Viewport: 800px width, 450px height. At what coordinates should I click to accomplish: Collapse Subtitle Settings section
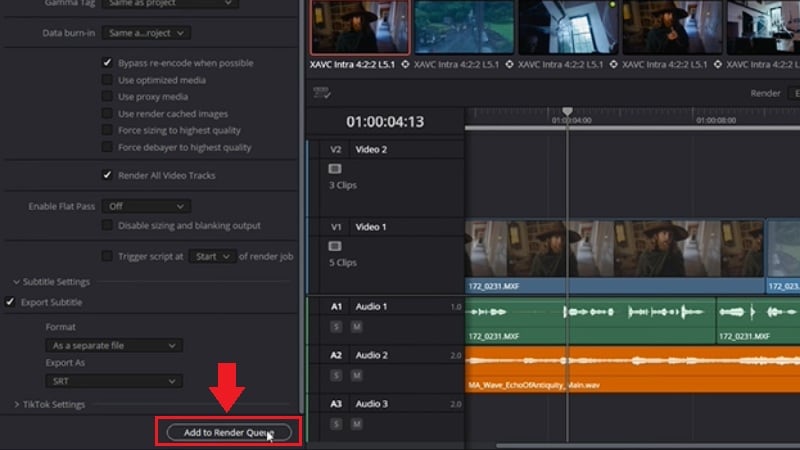click(x=16, y=282)
